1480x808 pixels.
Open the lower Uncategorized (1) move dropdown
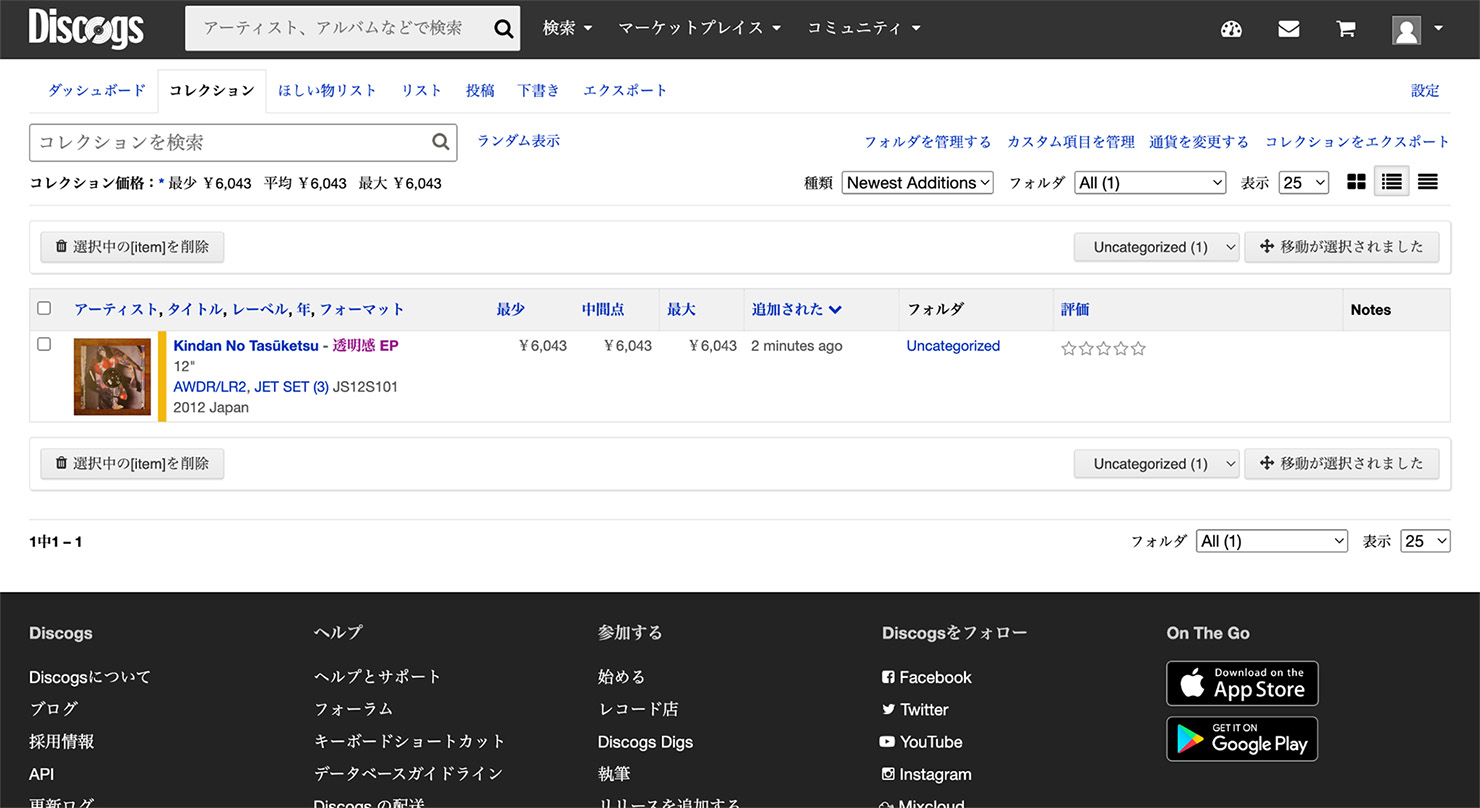[1156, 464]
